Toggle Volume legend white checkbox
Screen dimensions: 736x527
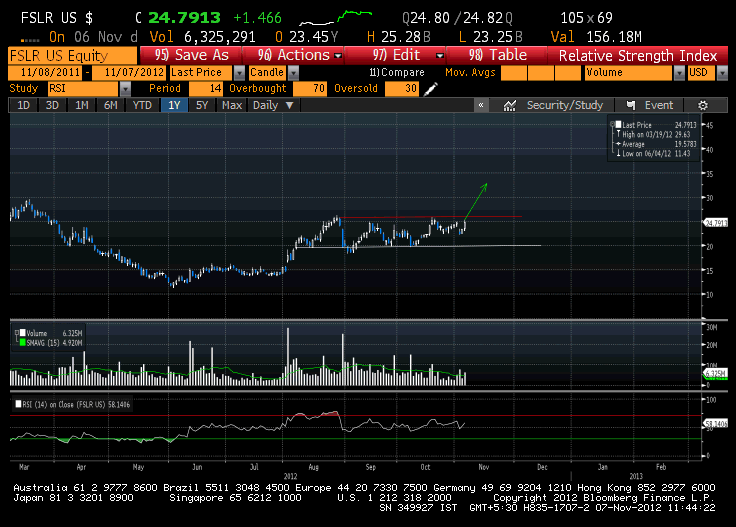pos(22,333)
